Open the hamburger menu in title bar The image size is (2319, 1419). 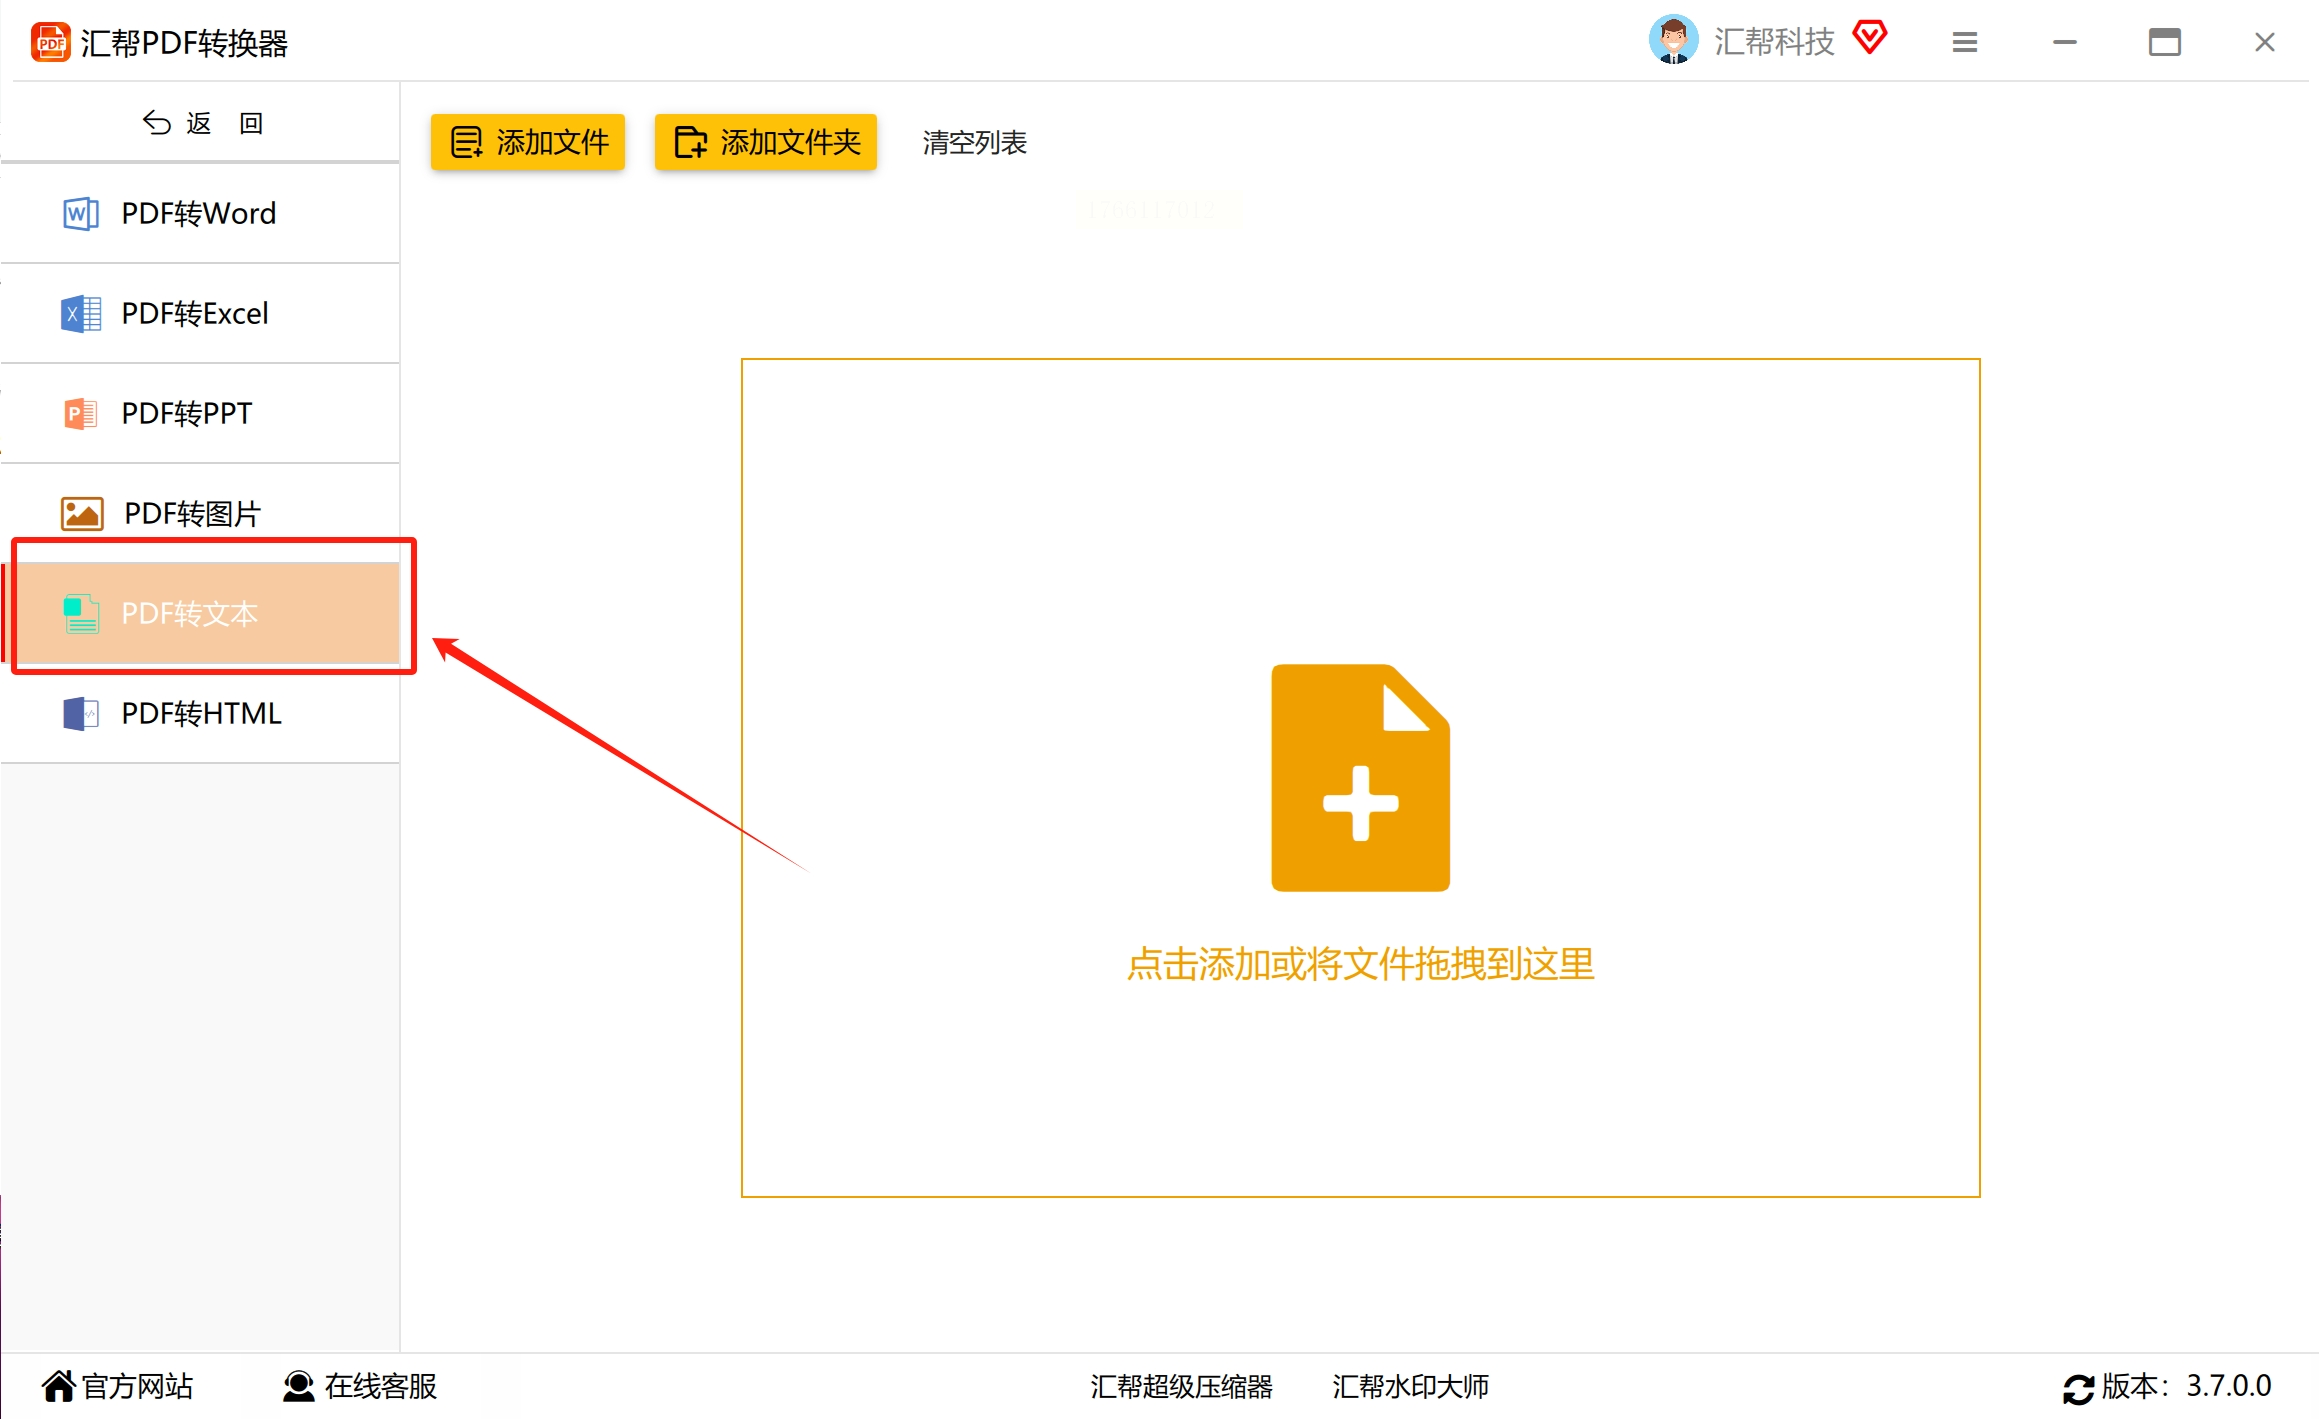click(x=1964, y=42)
